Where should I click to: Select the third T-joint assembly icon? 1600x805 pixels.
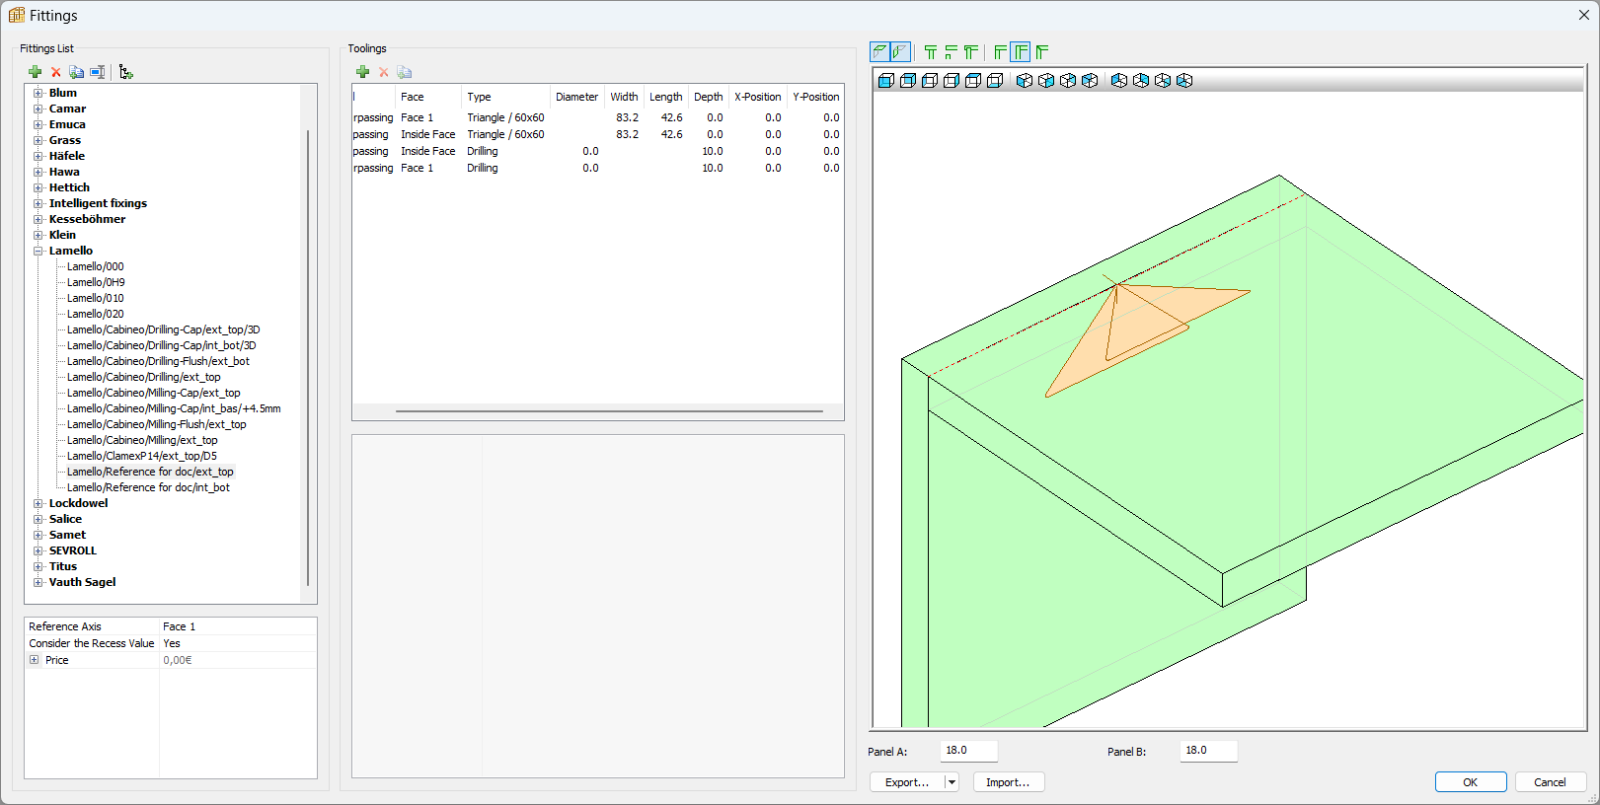[971, 52]
